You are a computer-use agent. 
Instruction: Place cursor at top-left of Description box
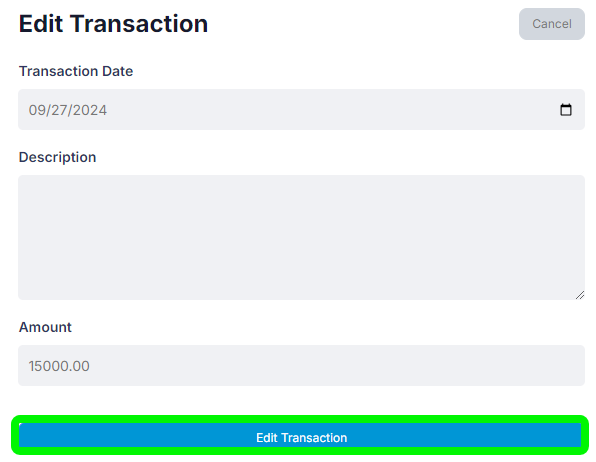point(25,182)
